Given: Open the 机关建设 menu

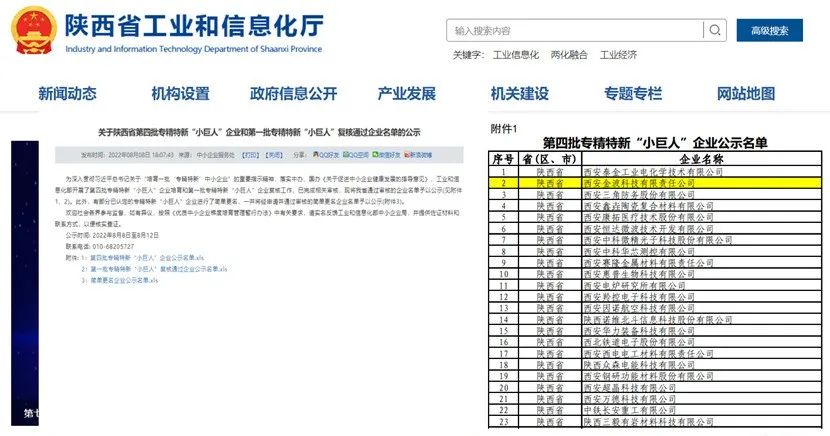Looking at the screenshot, I should [x=519, y=94].
